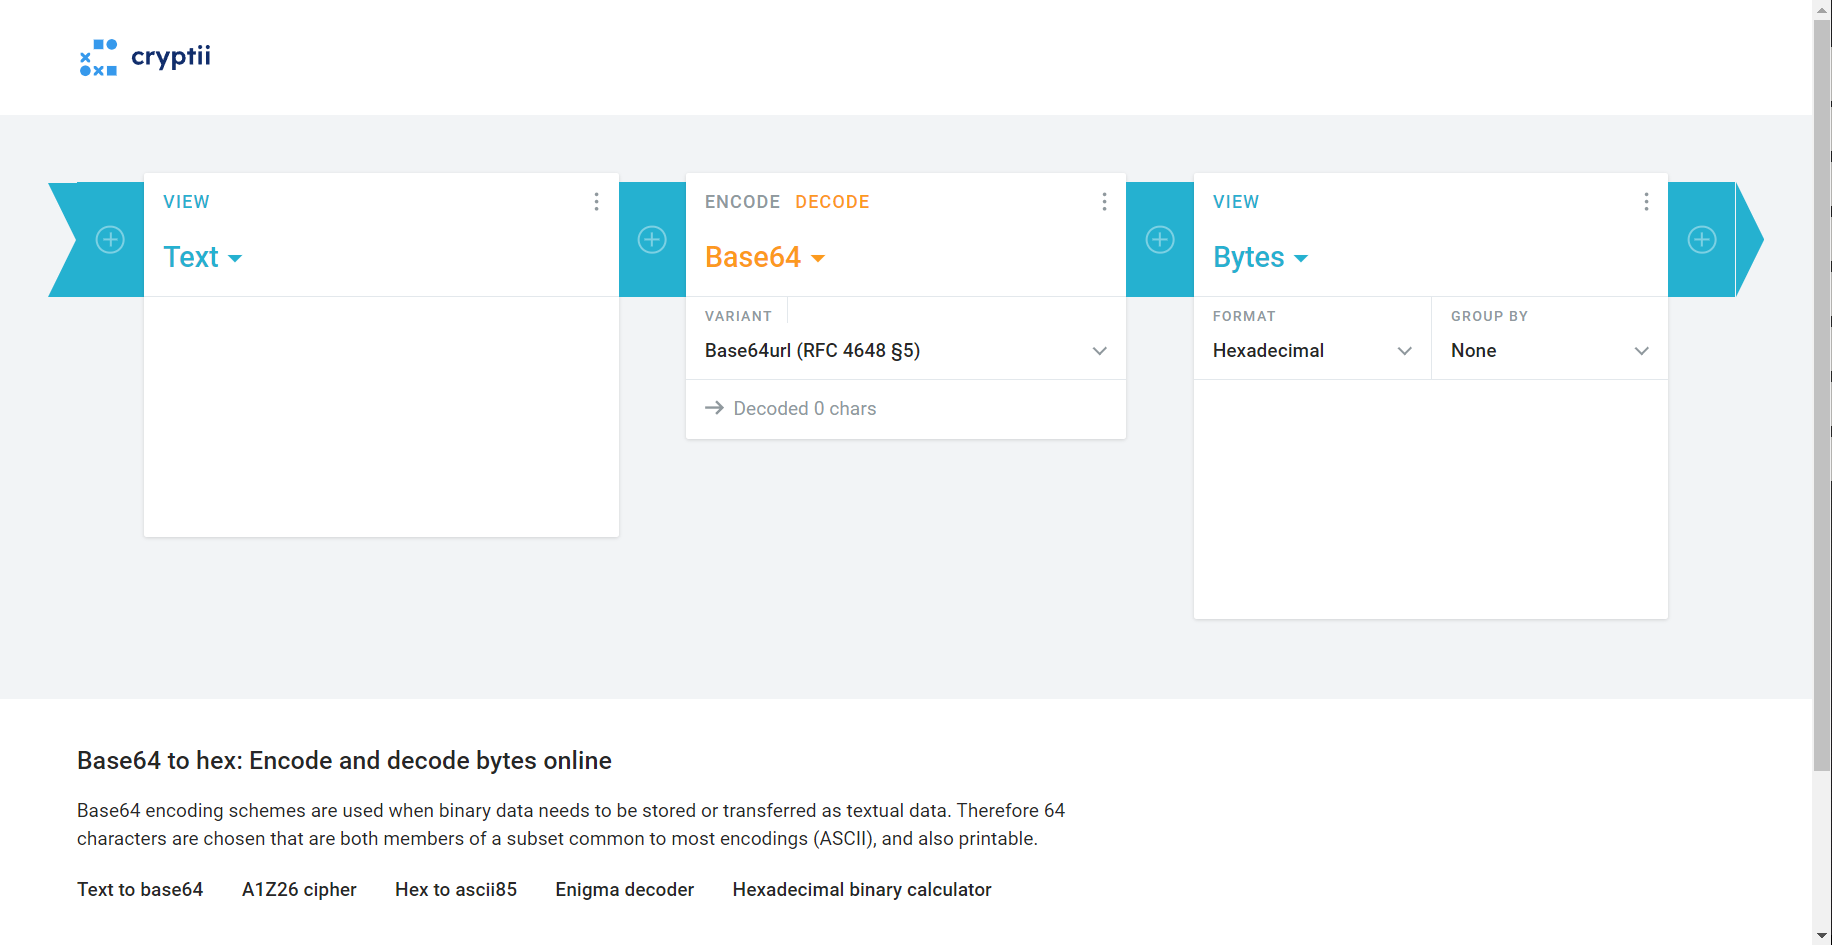Open the Bytes view options menu
Viewport: 1832px width, 945px height.
(1646, 202)
